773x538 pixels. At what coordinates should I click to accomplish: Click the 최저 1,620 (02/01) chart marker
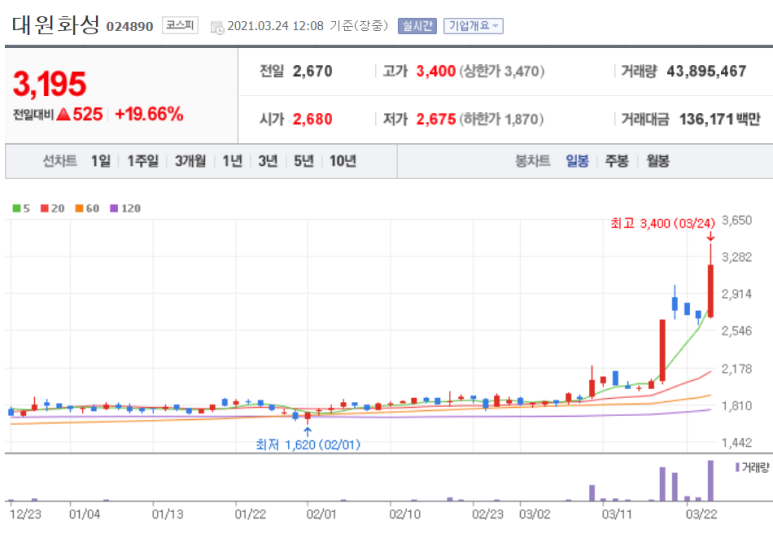[x=308, y=444]
